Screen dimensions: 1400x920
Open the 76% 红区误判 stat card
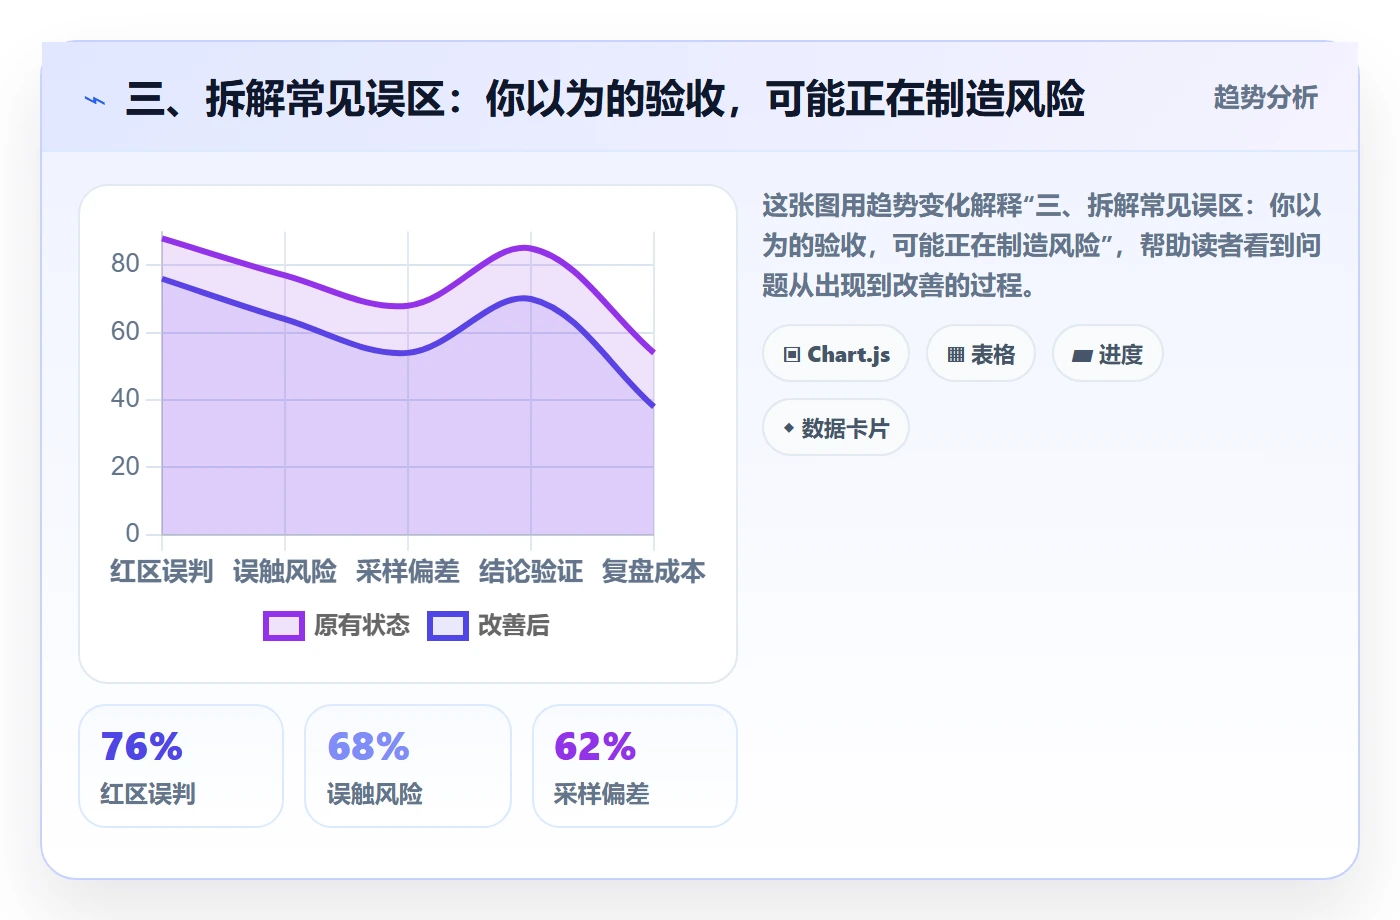click(x=181, y=766)
